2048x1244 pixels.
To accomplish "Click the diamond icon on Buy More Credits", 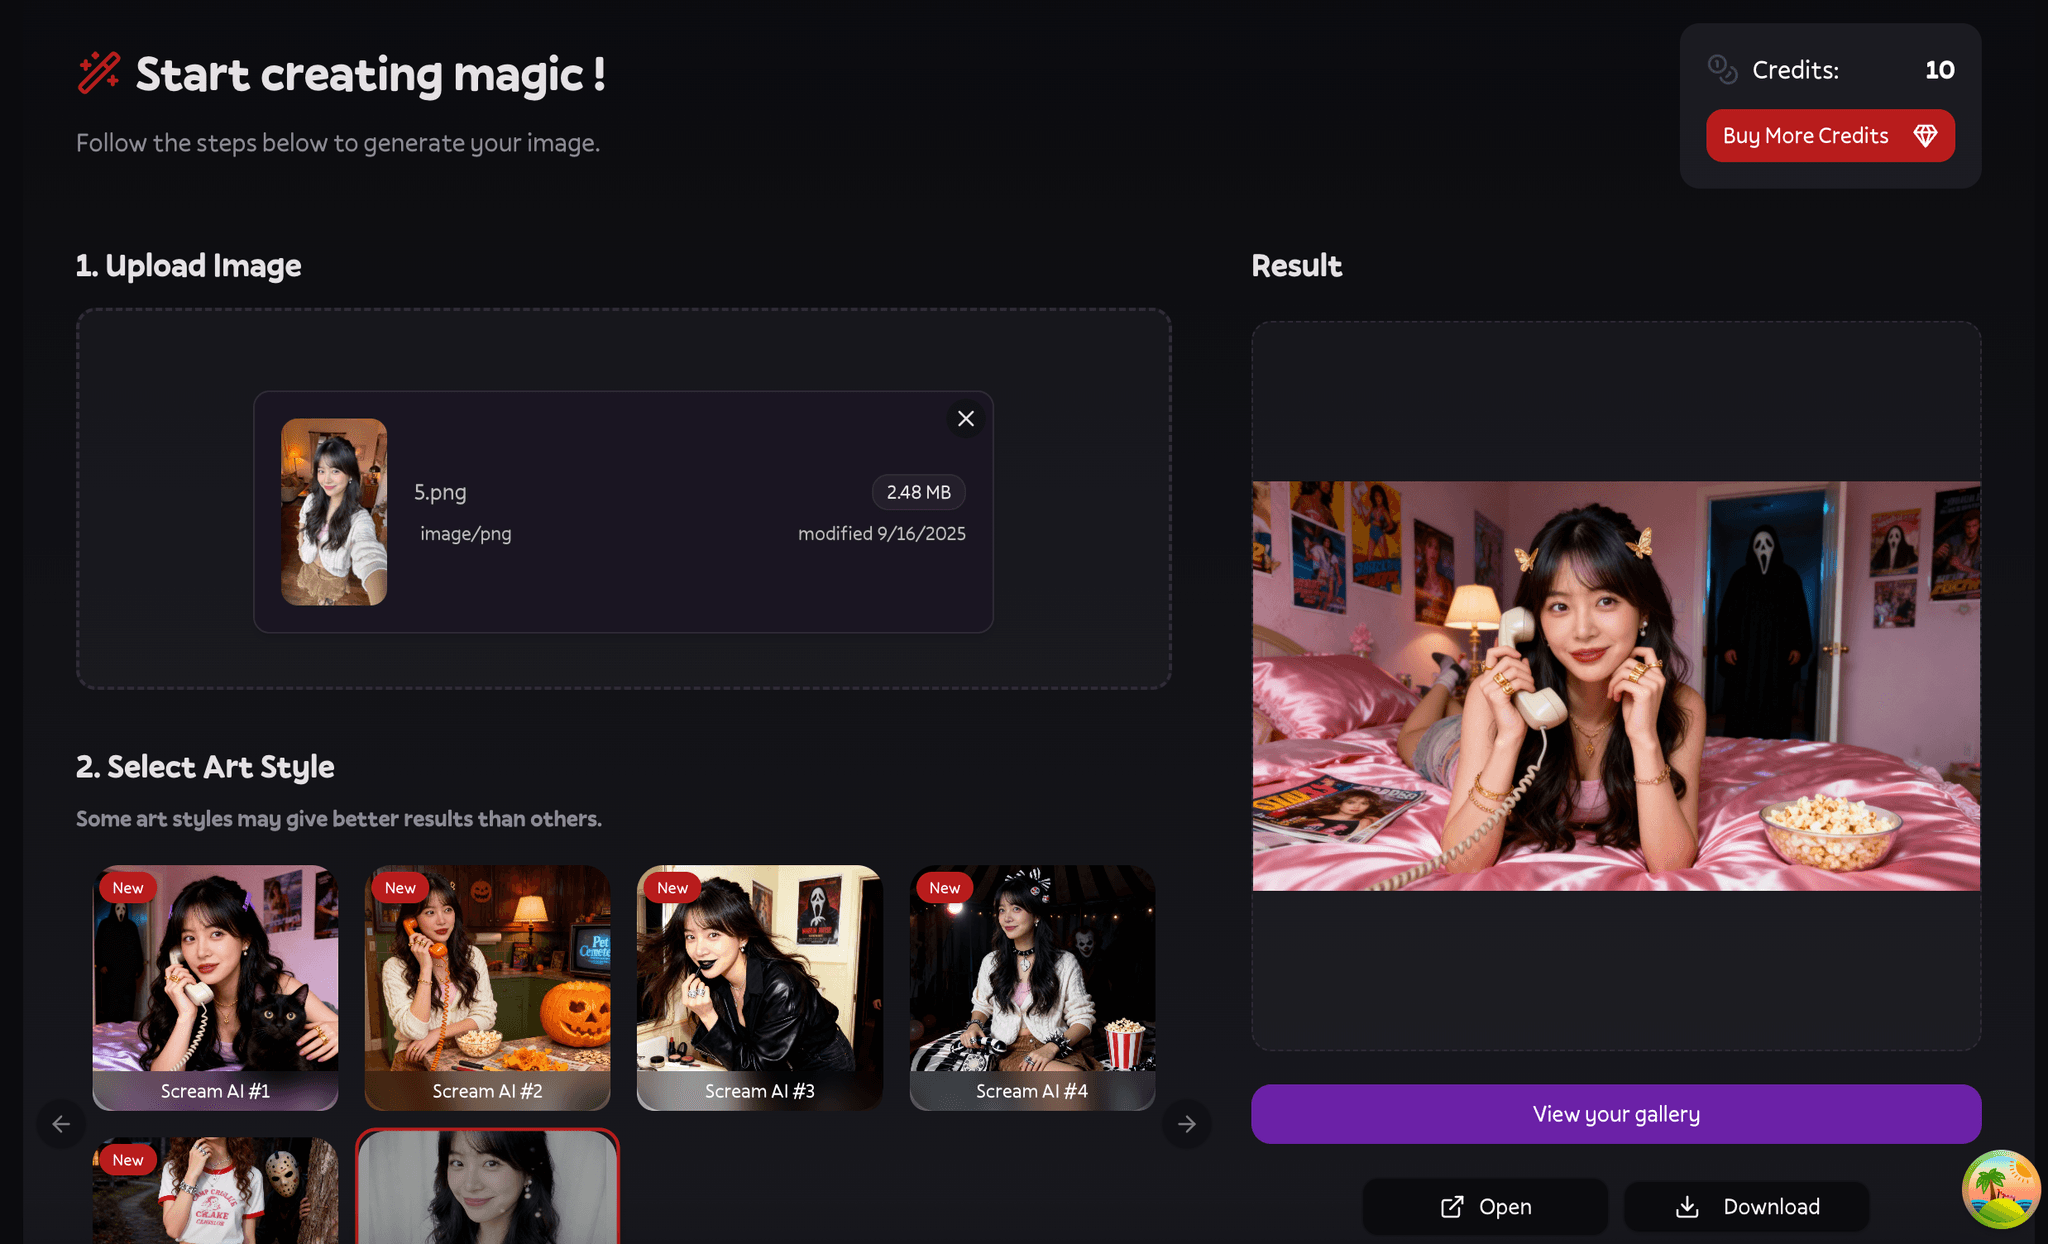I will (x=1925, y=136).
